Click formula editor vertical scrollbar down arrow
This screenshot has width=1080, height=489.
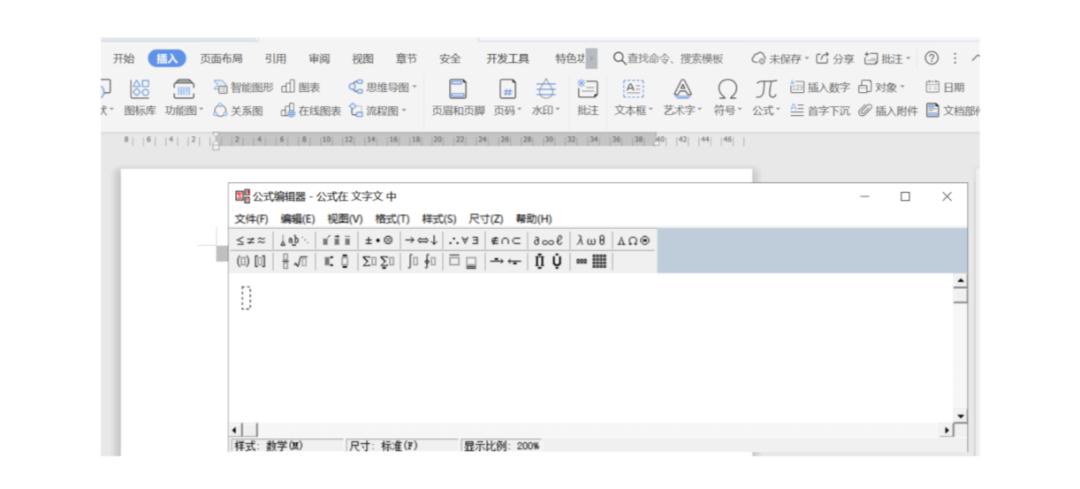tap(960, 416)
